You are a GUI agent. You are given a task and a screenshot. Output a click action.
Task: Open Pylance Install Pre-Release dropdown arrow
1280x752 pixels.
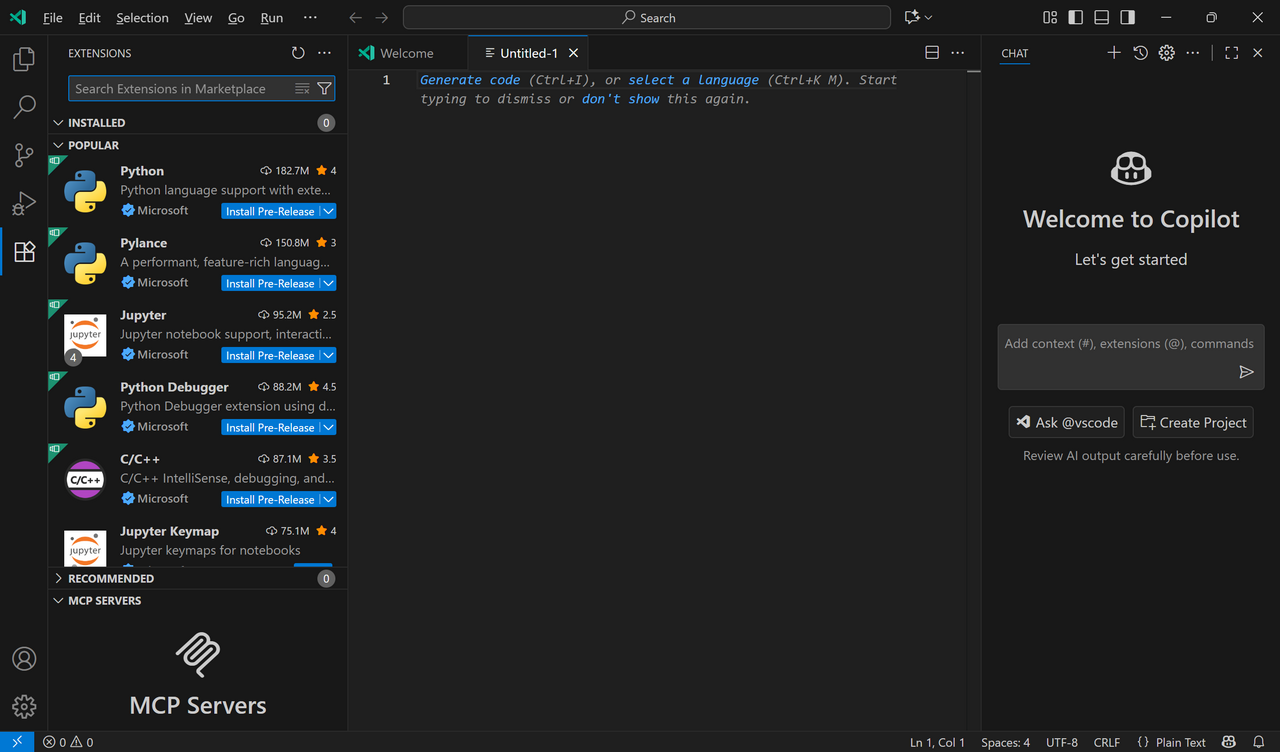(329, 283)
